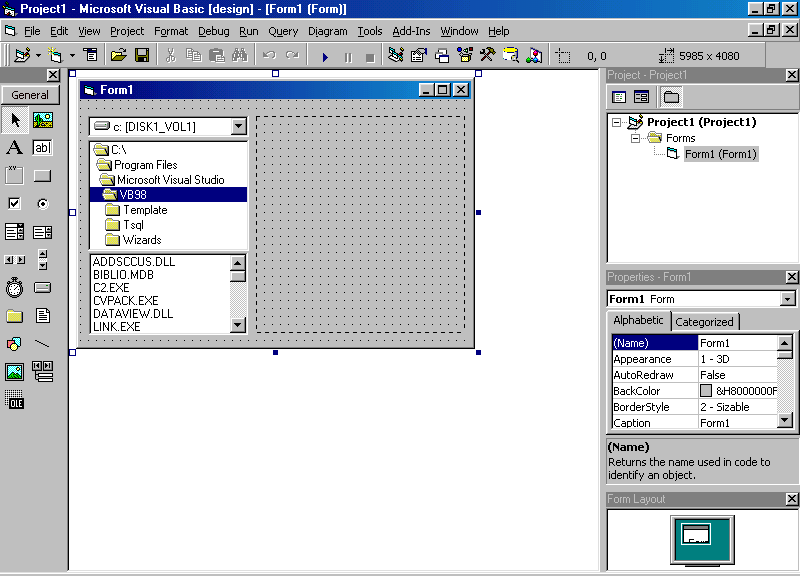Save the project with the floppy disk icon
Image resolution: width=800 pixels, height=576 pixels.
coord(142,55)
